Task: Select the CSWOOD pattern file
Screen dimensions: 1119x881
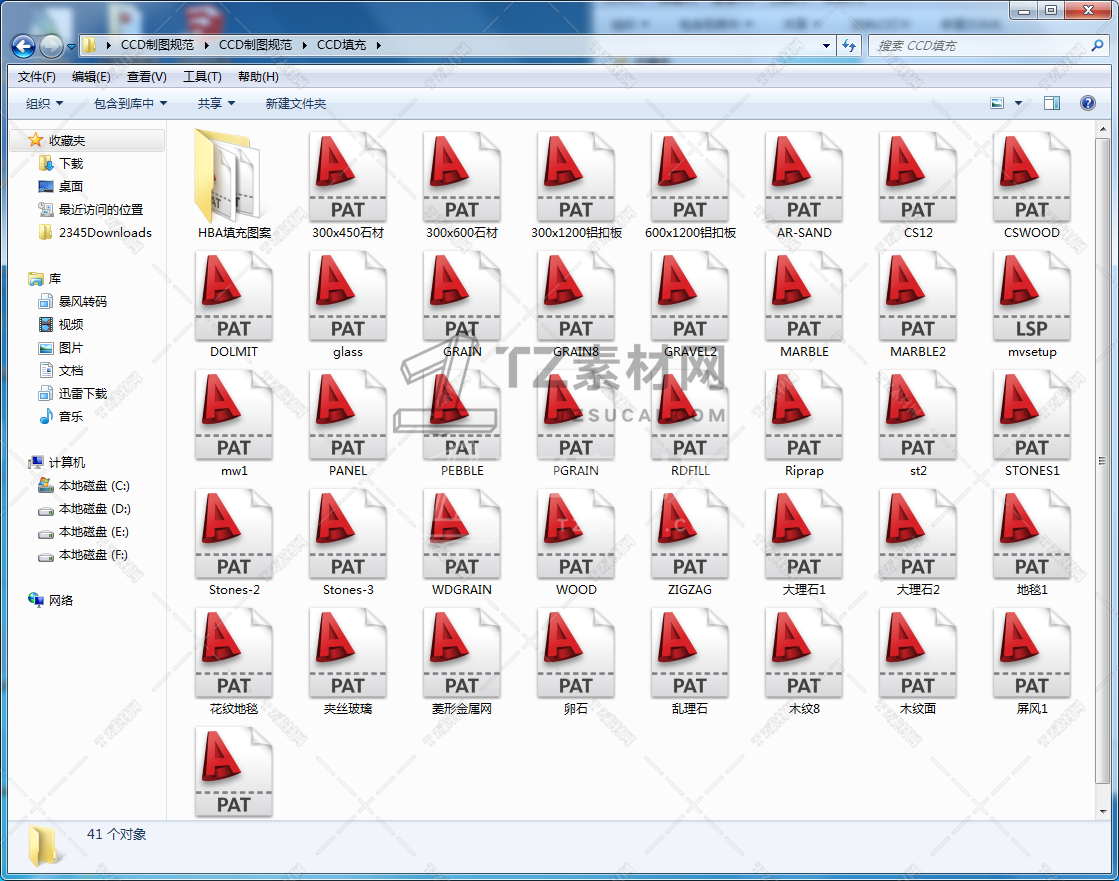Action: click(x=1032, y=185)
